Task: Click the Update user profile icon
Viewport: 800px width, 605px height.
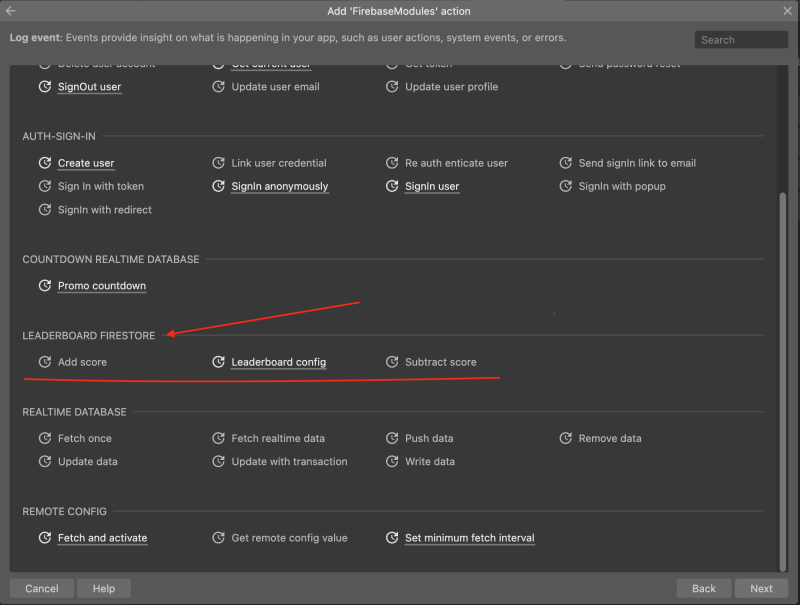Action: pos(392,87)
